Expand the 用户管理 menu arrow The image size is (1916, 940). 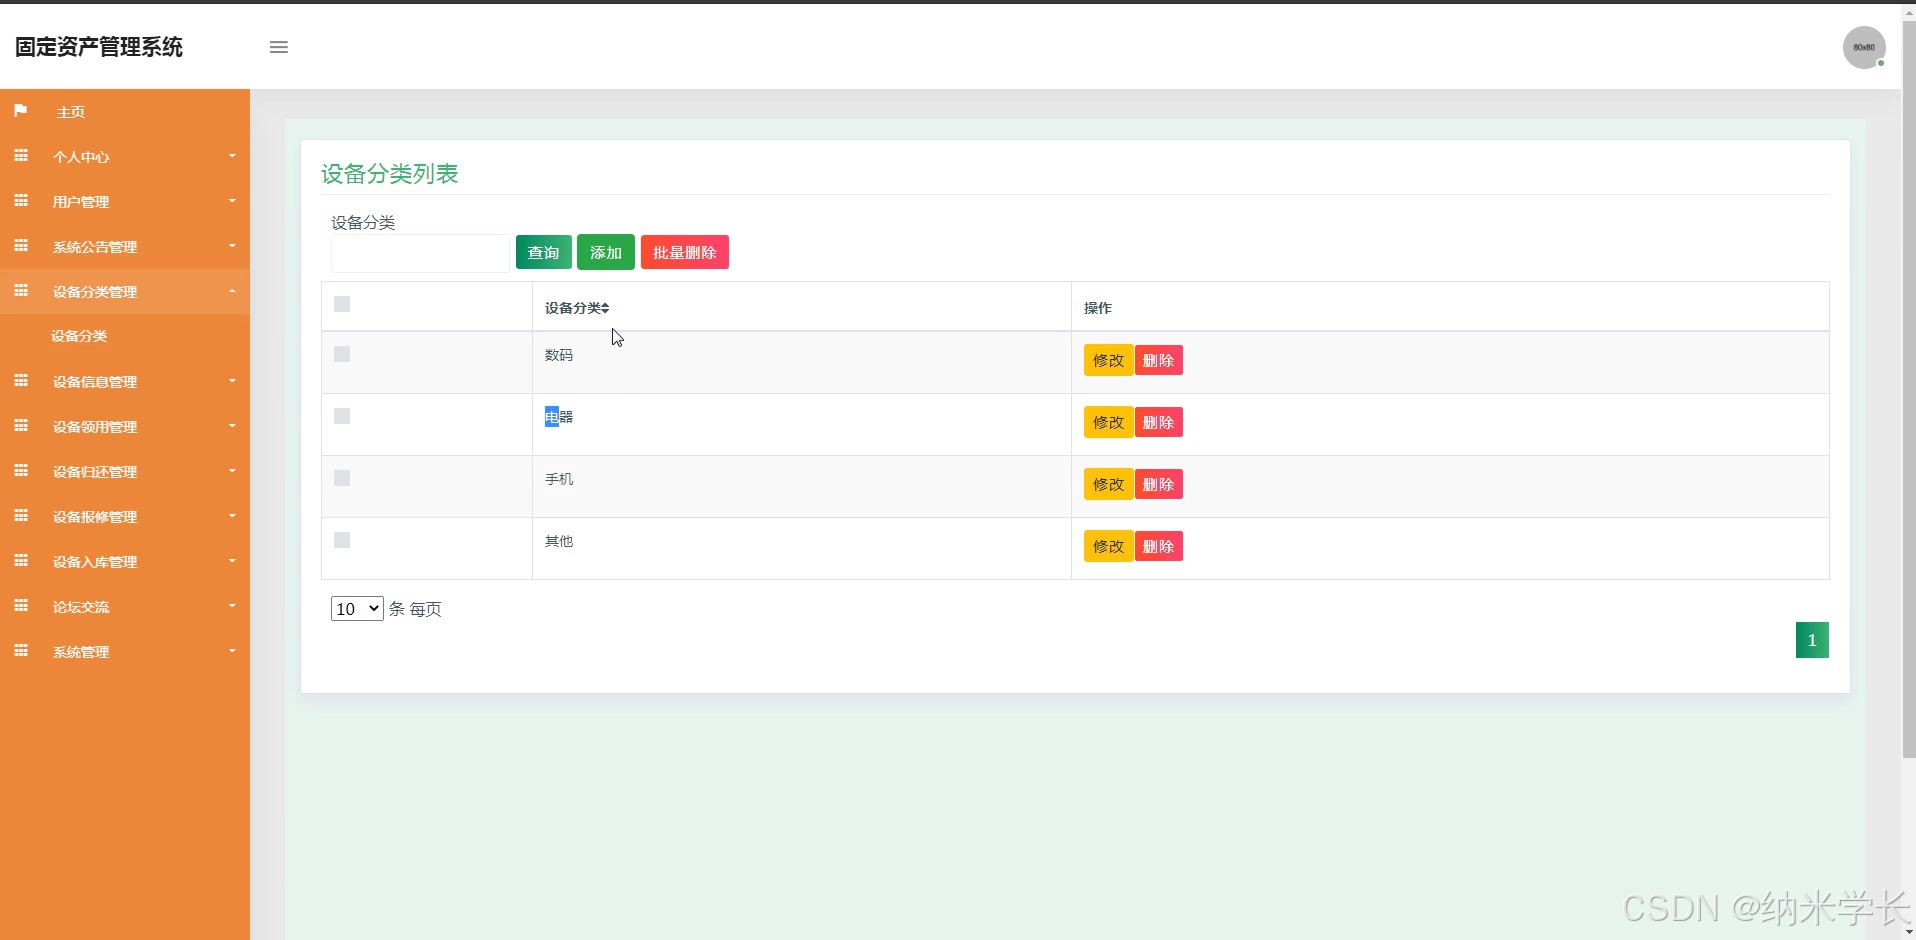[x=232, y=201]
